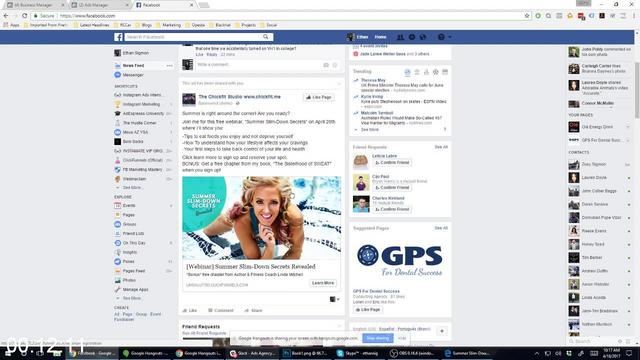Open Friend Requests card options chevron
The width and height of the screenshot is (640, 360).
[339, 326]
